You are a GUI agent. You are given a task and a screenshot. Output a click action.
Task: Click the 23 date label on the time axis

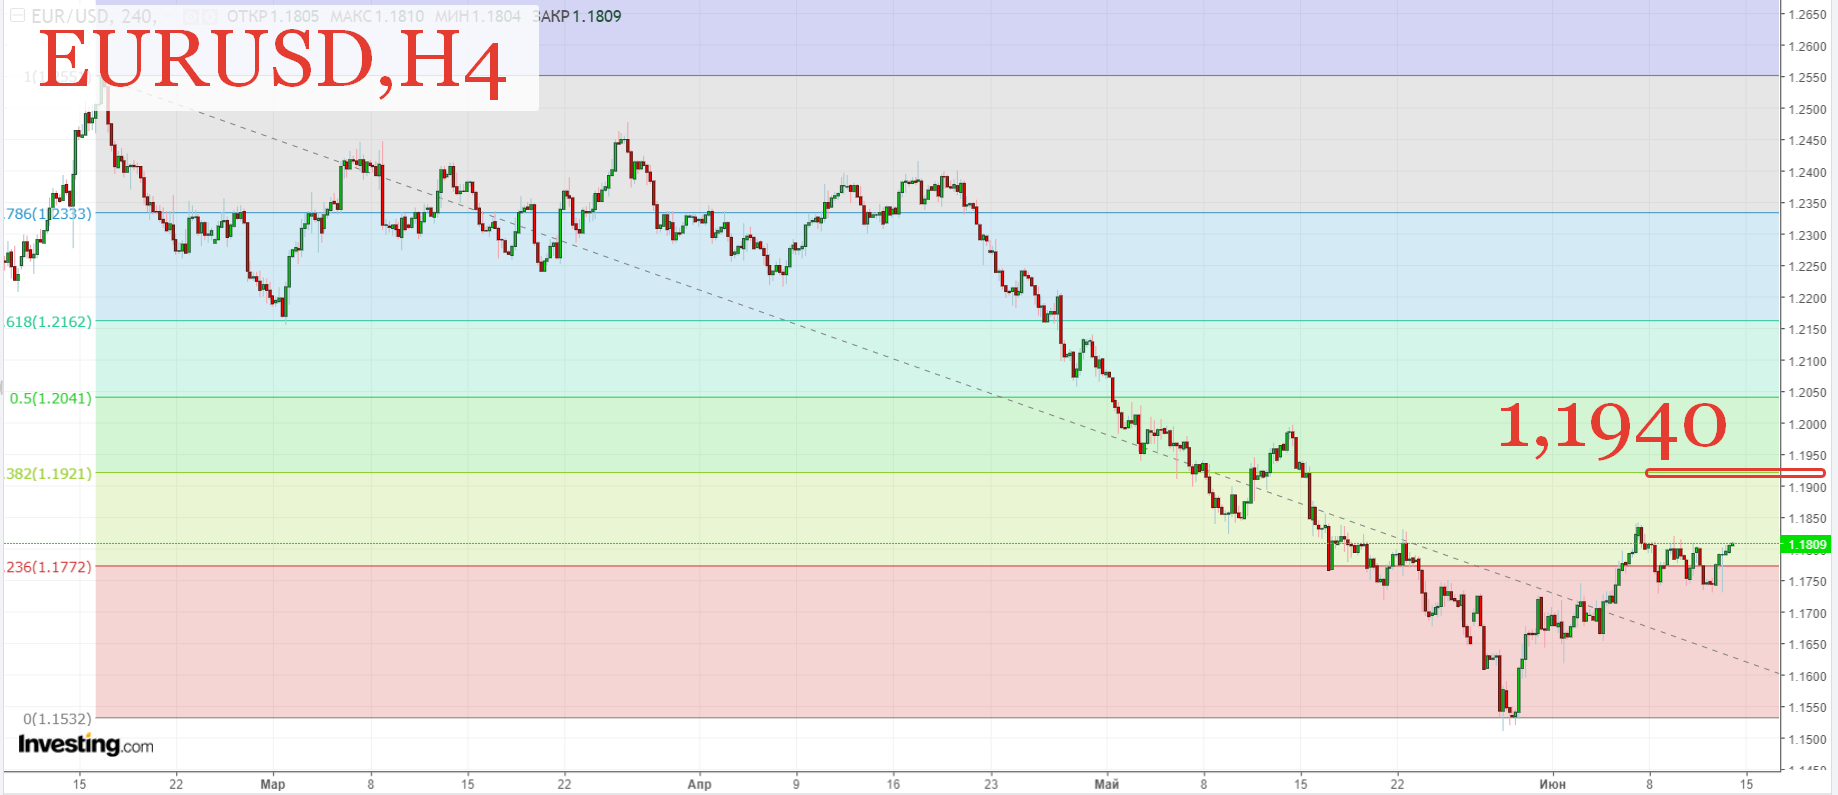[x=990, y=784]
